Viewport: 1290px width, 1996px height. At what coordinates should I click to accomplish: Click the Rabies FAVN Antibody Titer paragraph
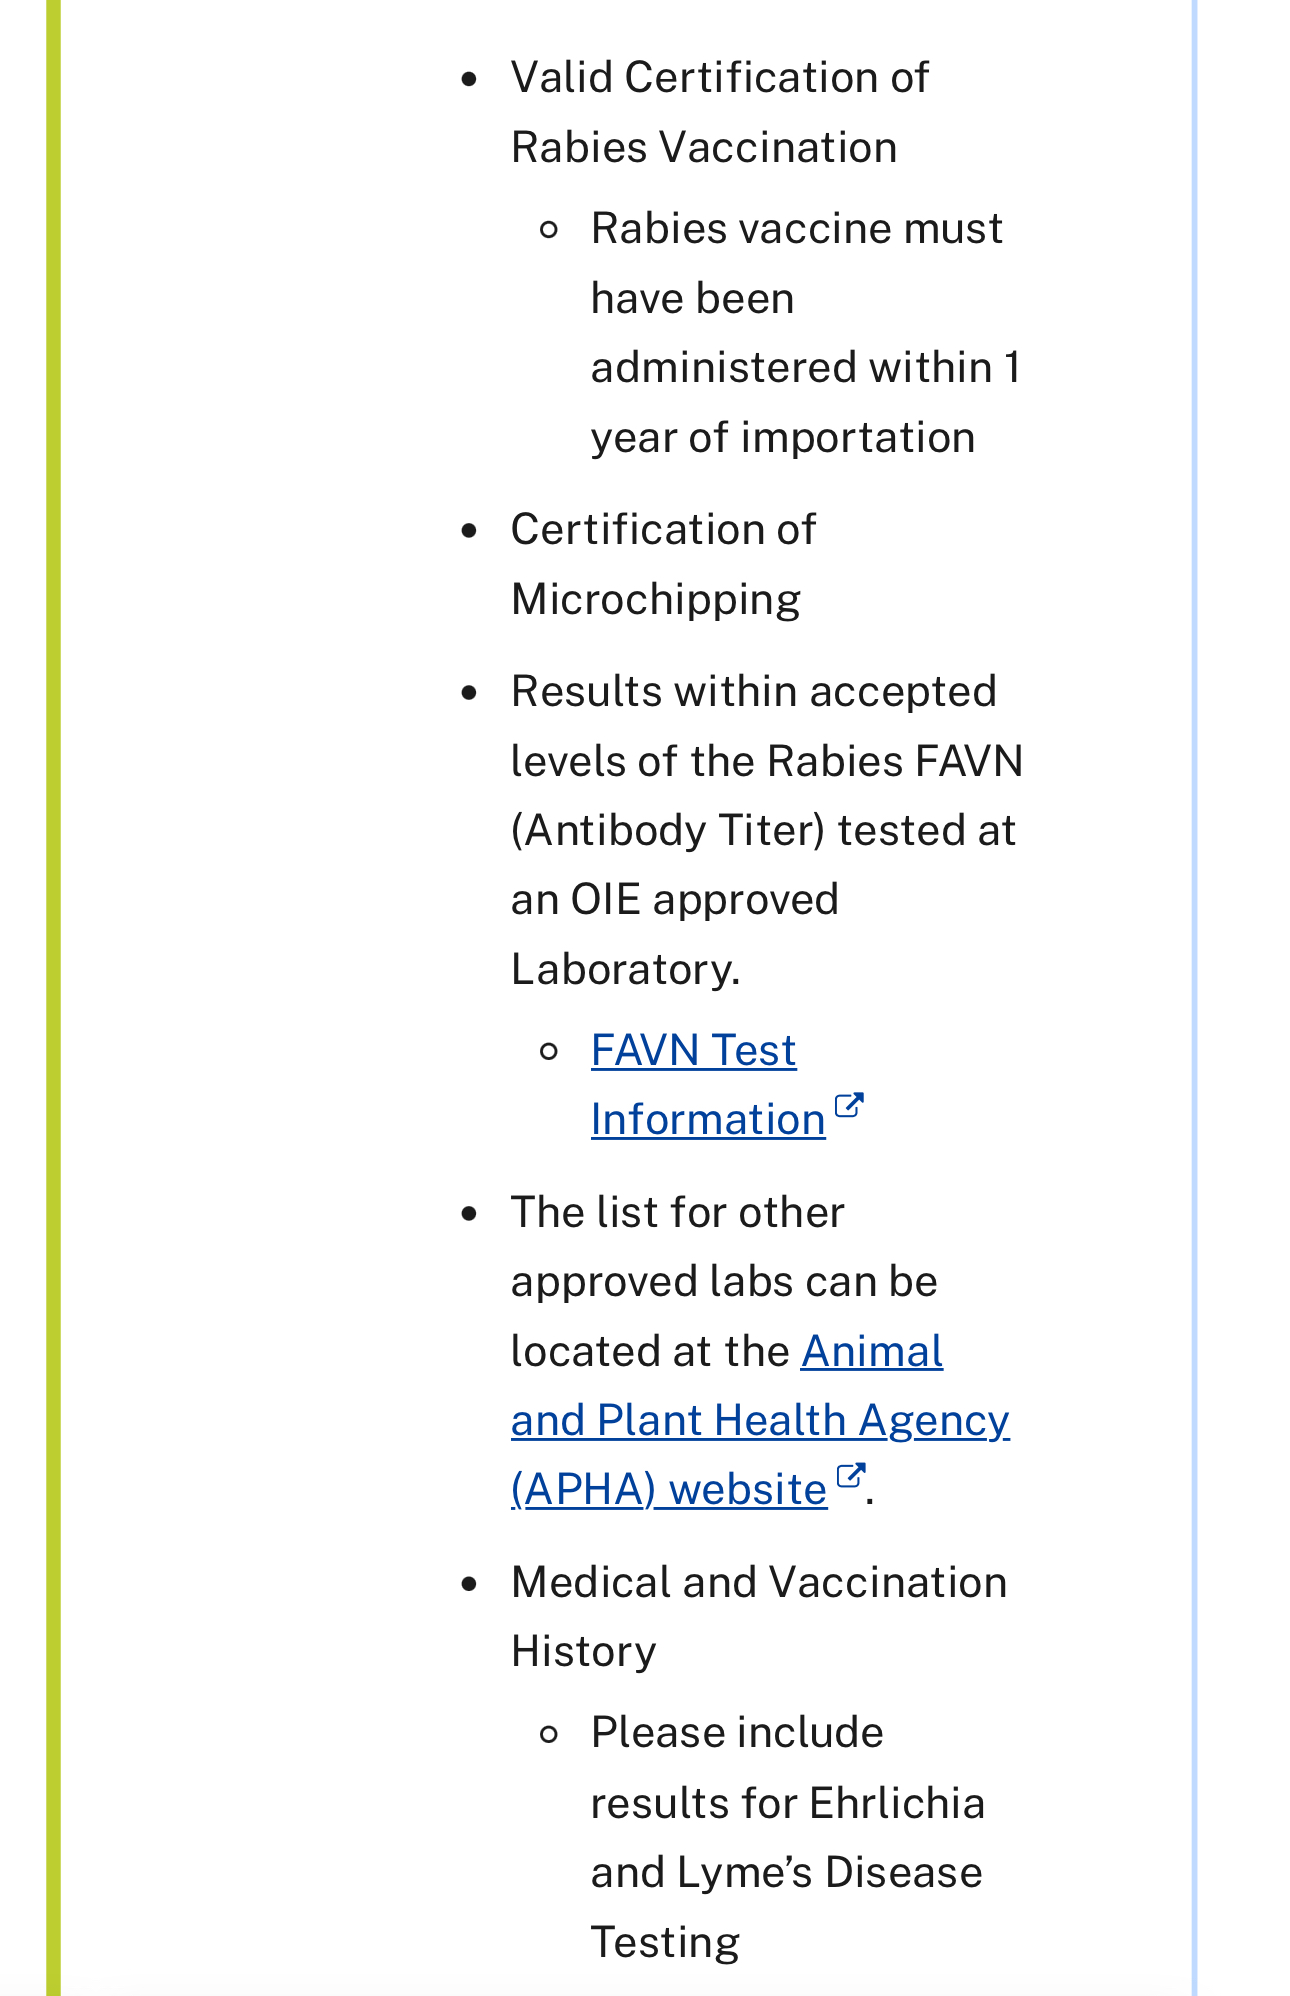coord(767,830)
